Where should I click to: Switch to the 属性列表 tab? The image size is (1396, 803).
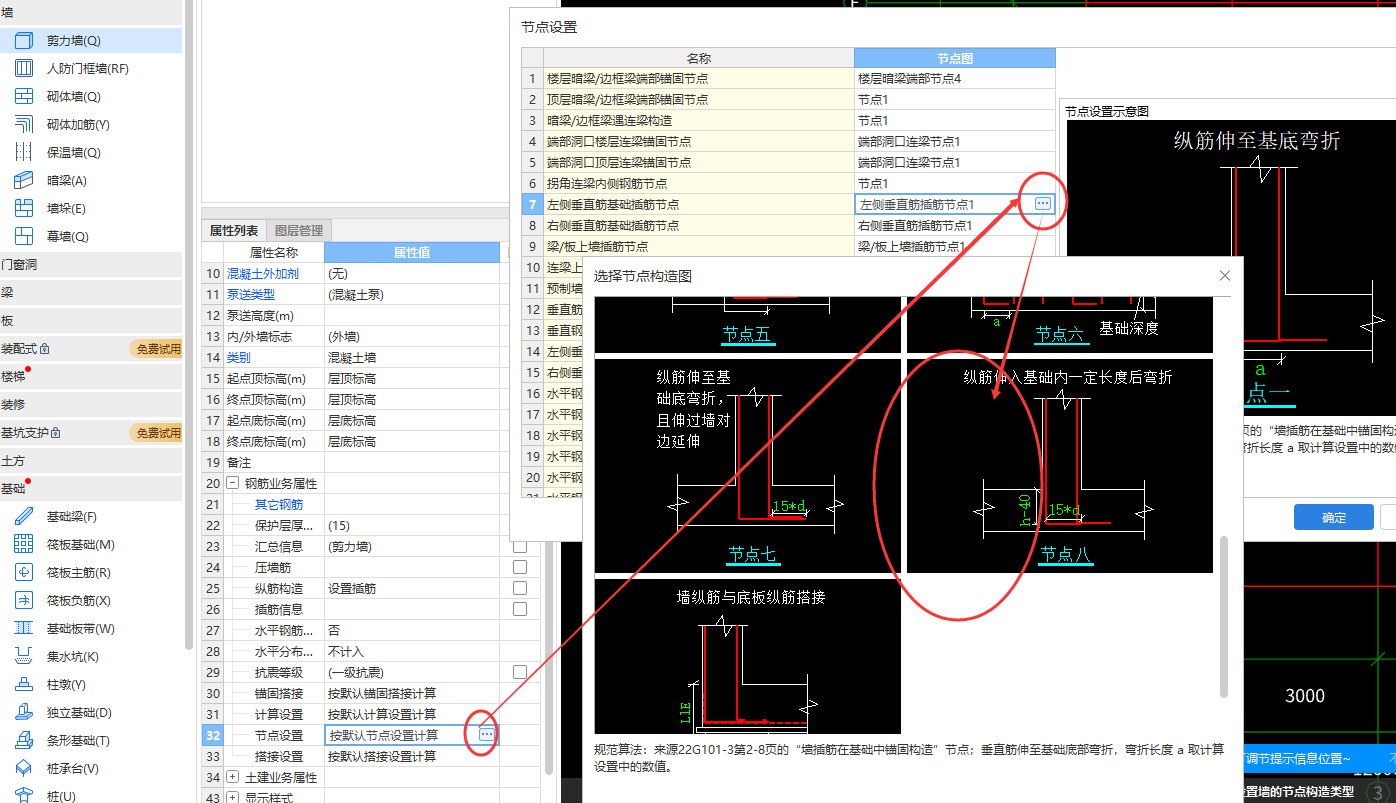(233, 231)
